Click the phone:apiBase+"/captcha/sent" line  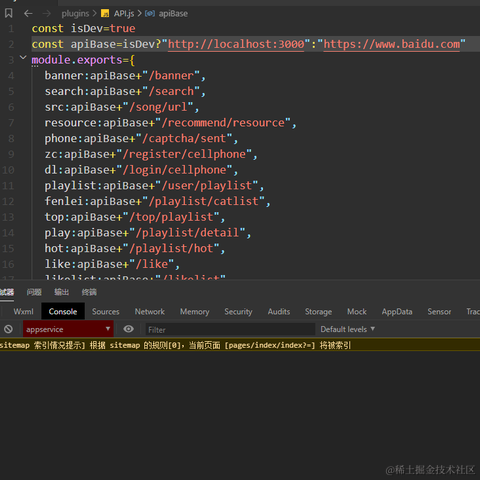(141, 138)
